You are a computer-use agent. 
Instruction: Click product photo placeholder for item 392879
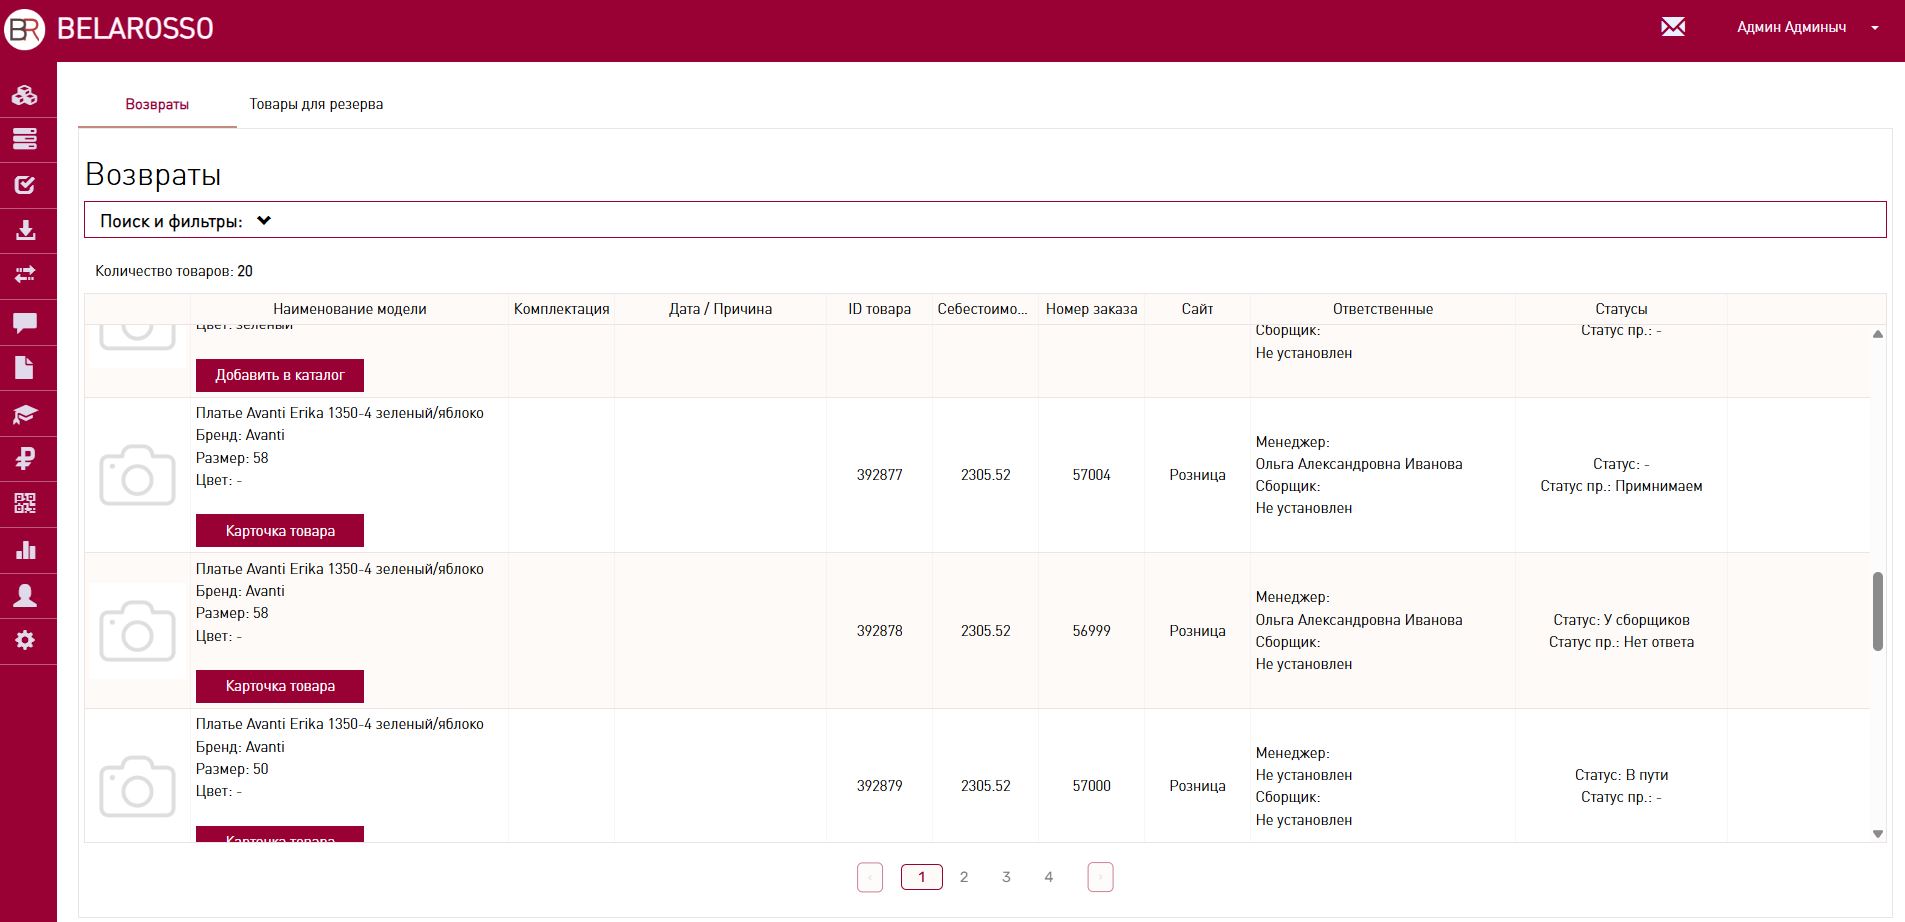[138, 786]
